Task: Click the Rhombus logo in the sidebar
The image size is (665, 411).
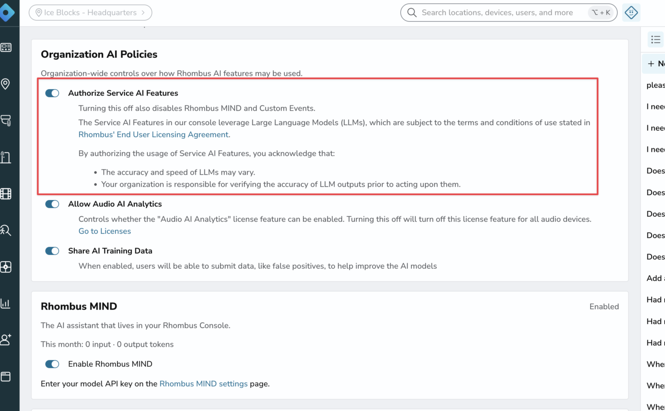Action: (x=7, y=12)
